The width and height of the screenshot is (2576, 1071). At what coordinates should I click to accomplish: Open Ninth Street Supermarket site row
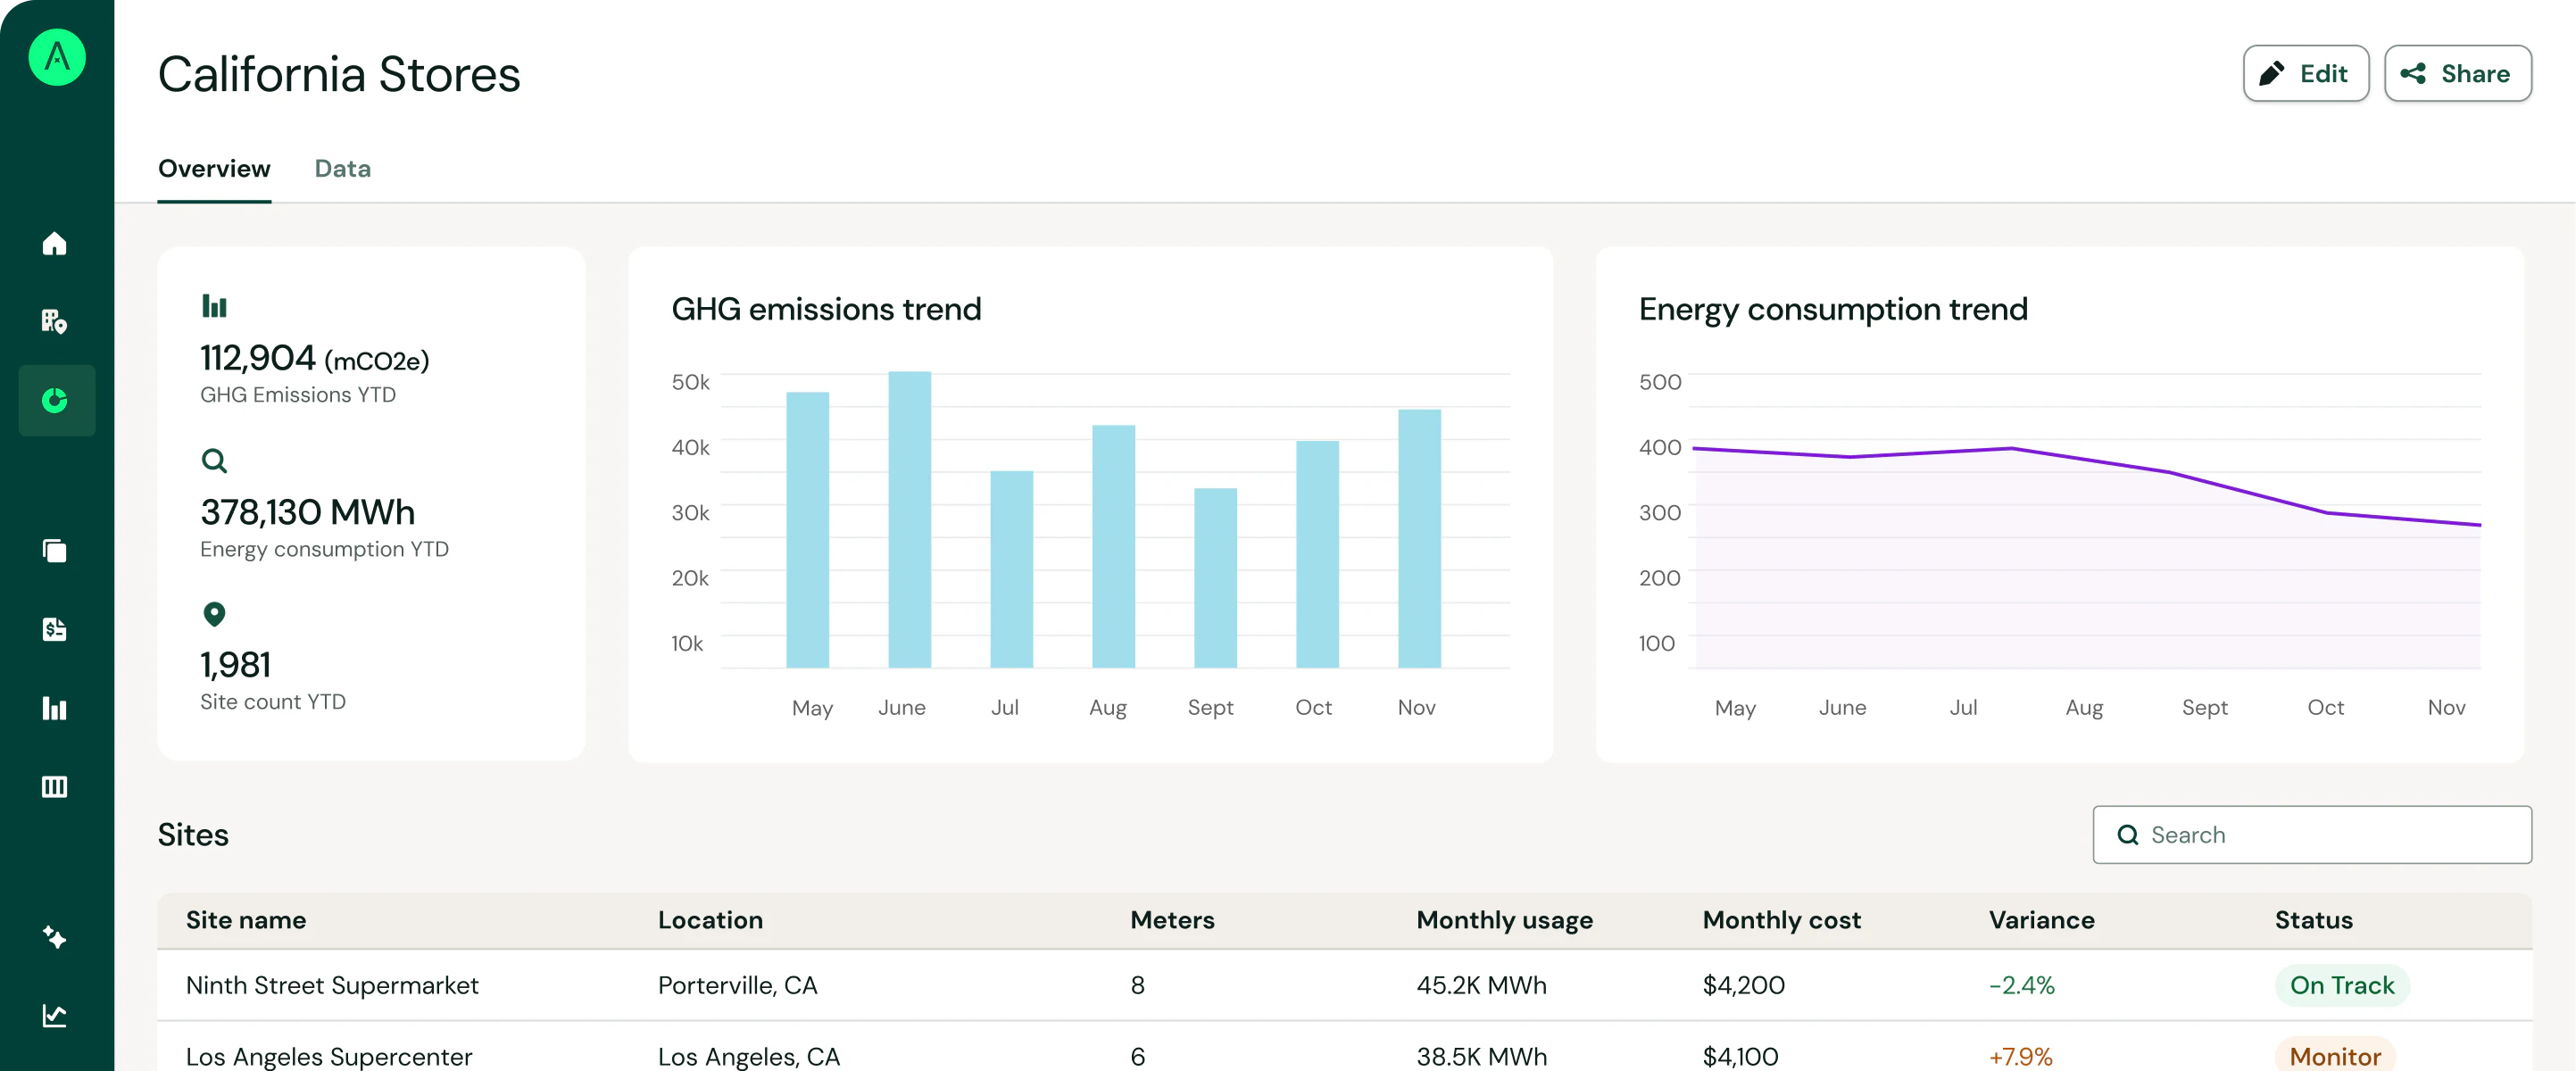pyautogui.click(x=1344, y=985)
